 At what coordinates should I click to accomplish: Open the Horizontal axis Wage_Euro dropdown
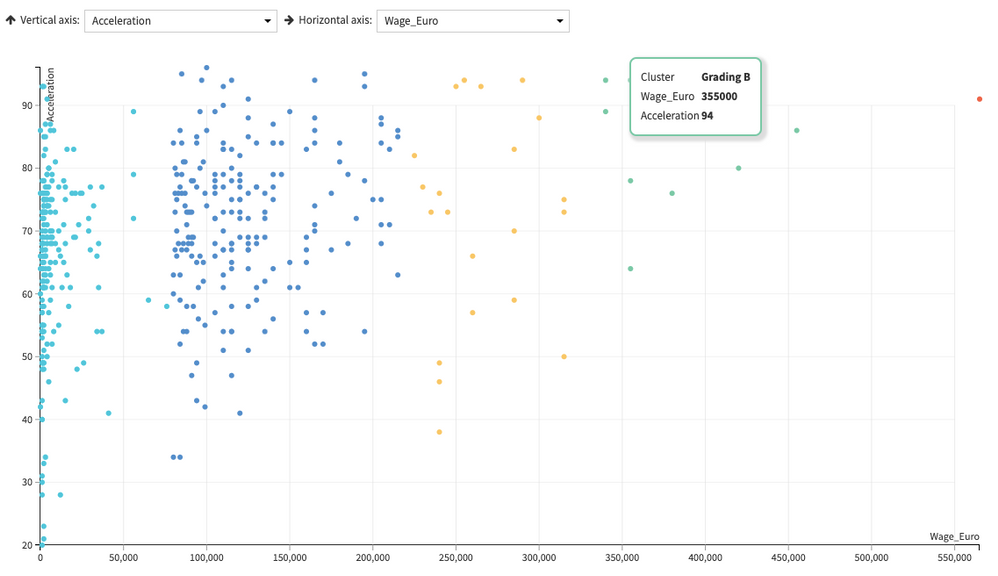pyautogui.click(x=472, y=21)
